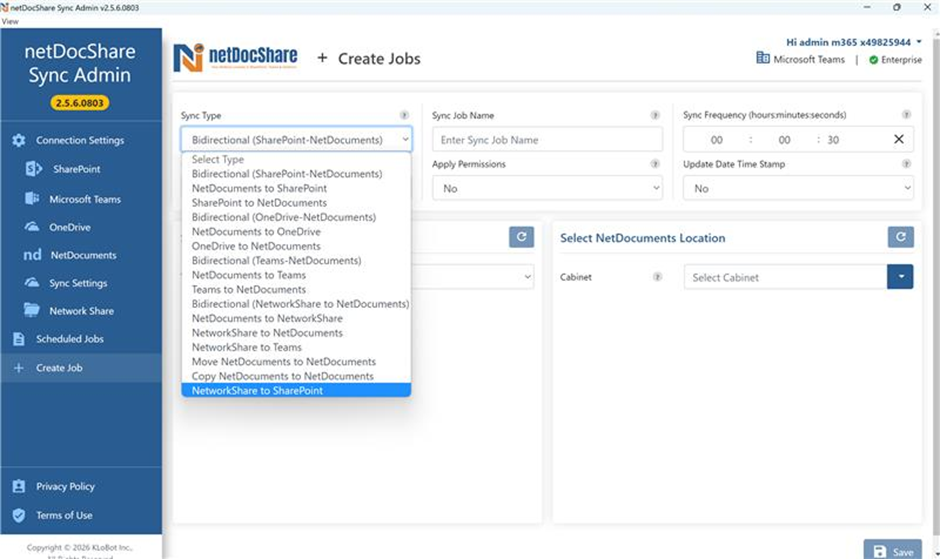Viewport: 940px width, 559px height.
Task: Click the Microsoft Teams building icon in header
Action: coord(763,58)
